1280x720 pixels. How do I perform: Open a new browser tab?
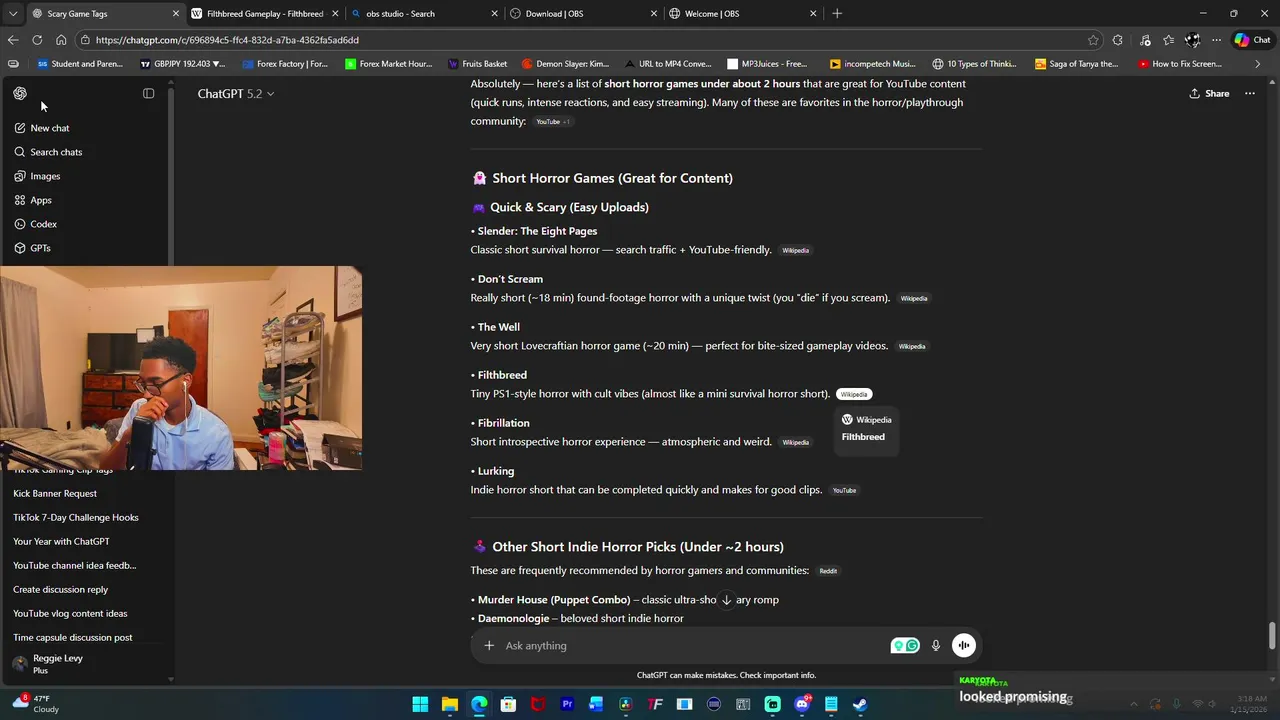[x=837, y=14]
